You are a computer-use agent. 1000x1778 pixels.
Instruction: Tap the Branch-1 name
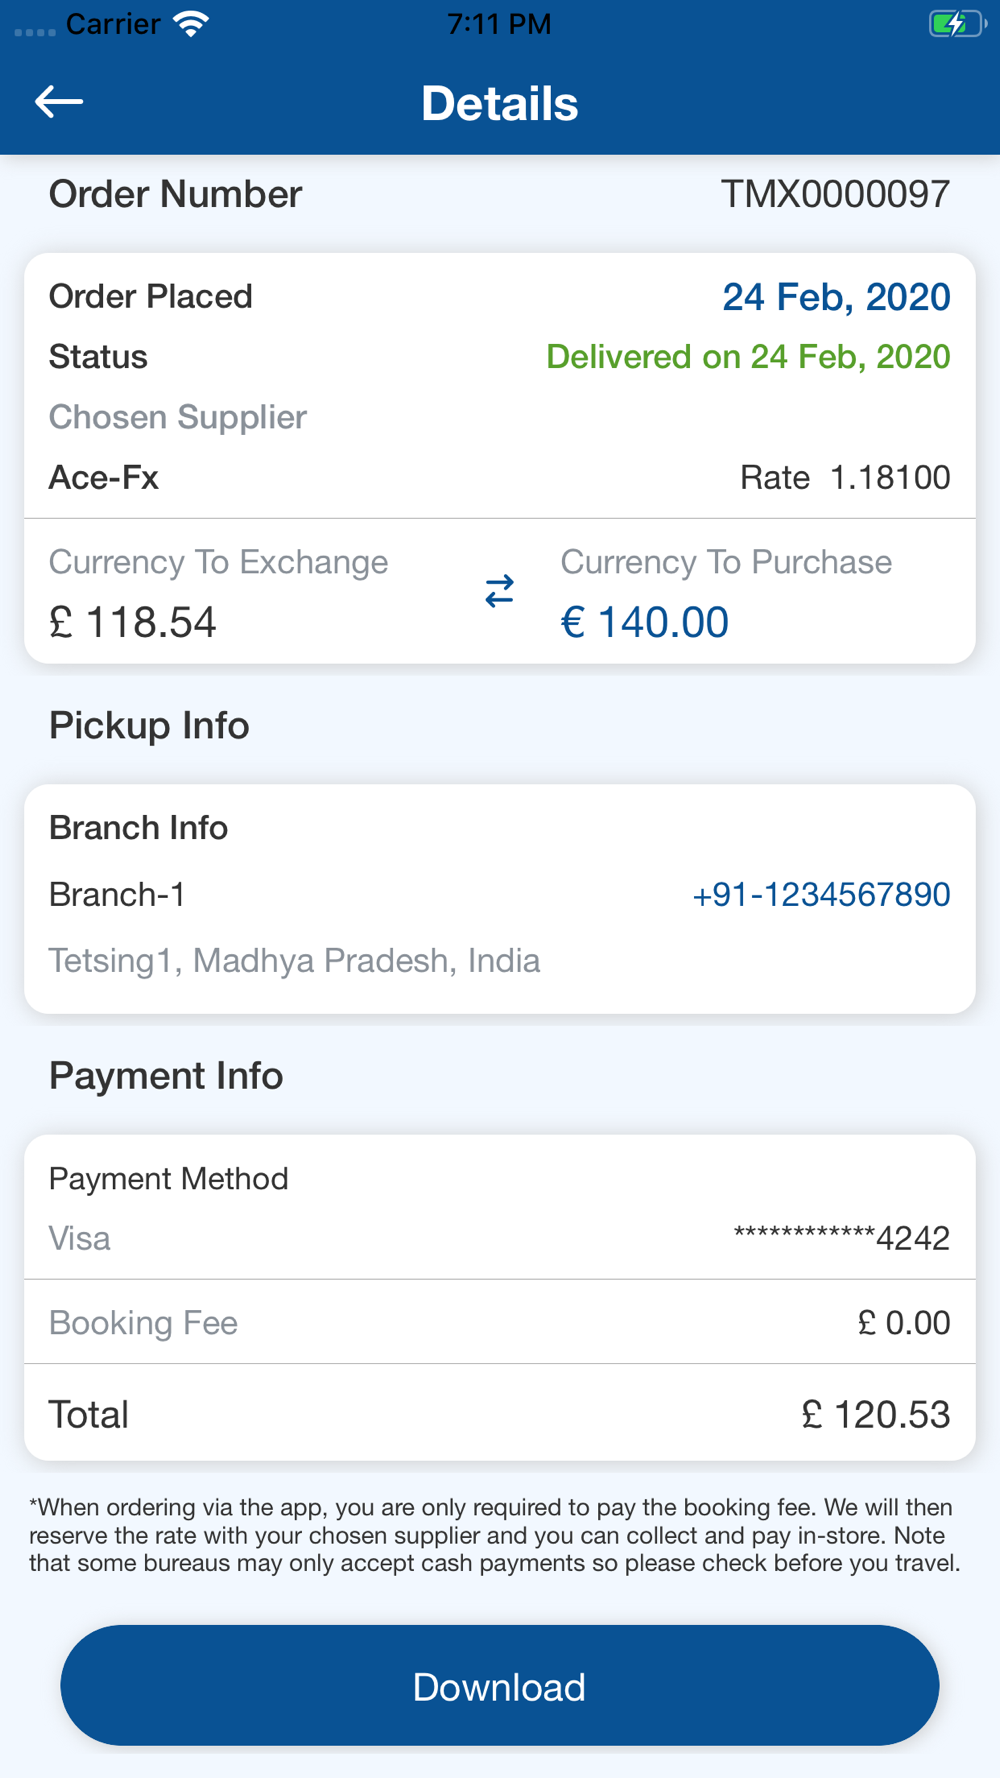[x=117, y=894]
